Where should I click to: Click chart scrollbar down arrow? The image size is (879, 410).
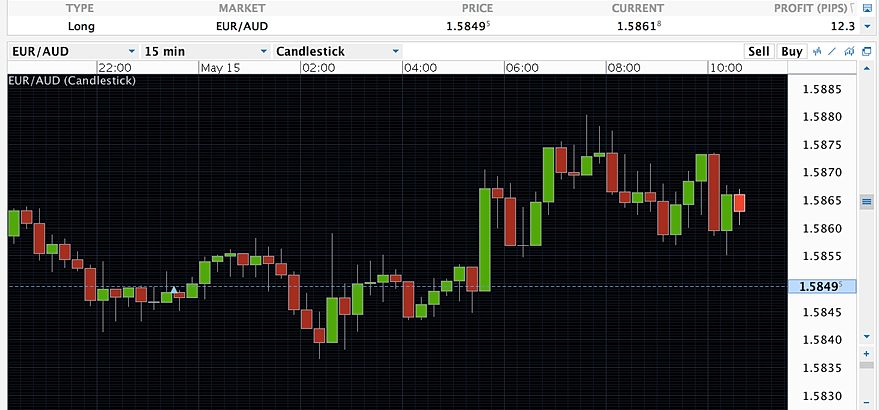(867, 336)
